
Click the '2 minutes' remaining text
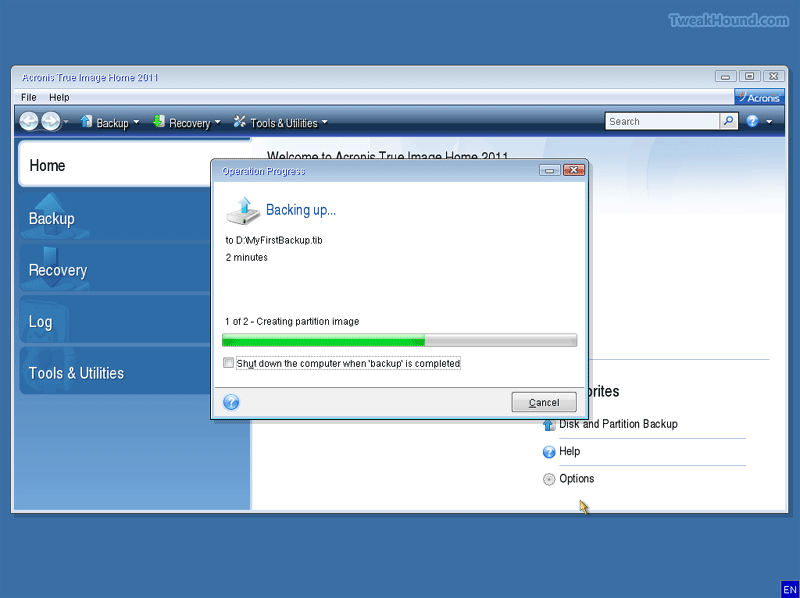pyautogui.click(x=246, y=257)
